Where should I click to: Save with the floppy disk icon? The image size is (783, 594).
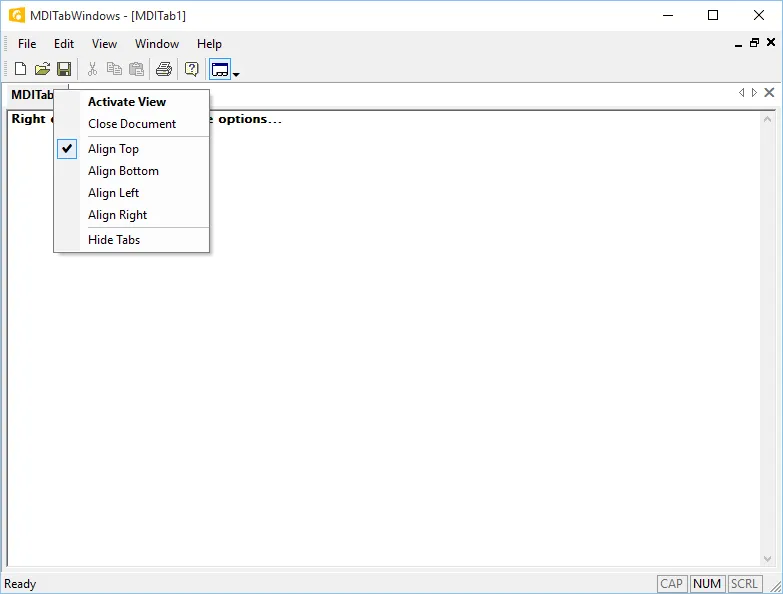[64, 69]
